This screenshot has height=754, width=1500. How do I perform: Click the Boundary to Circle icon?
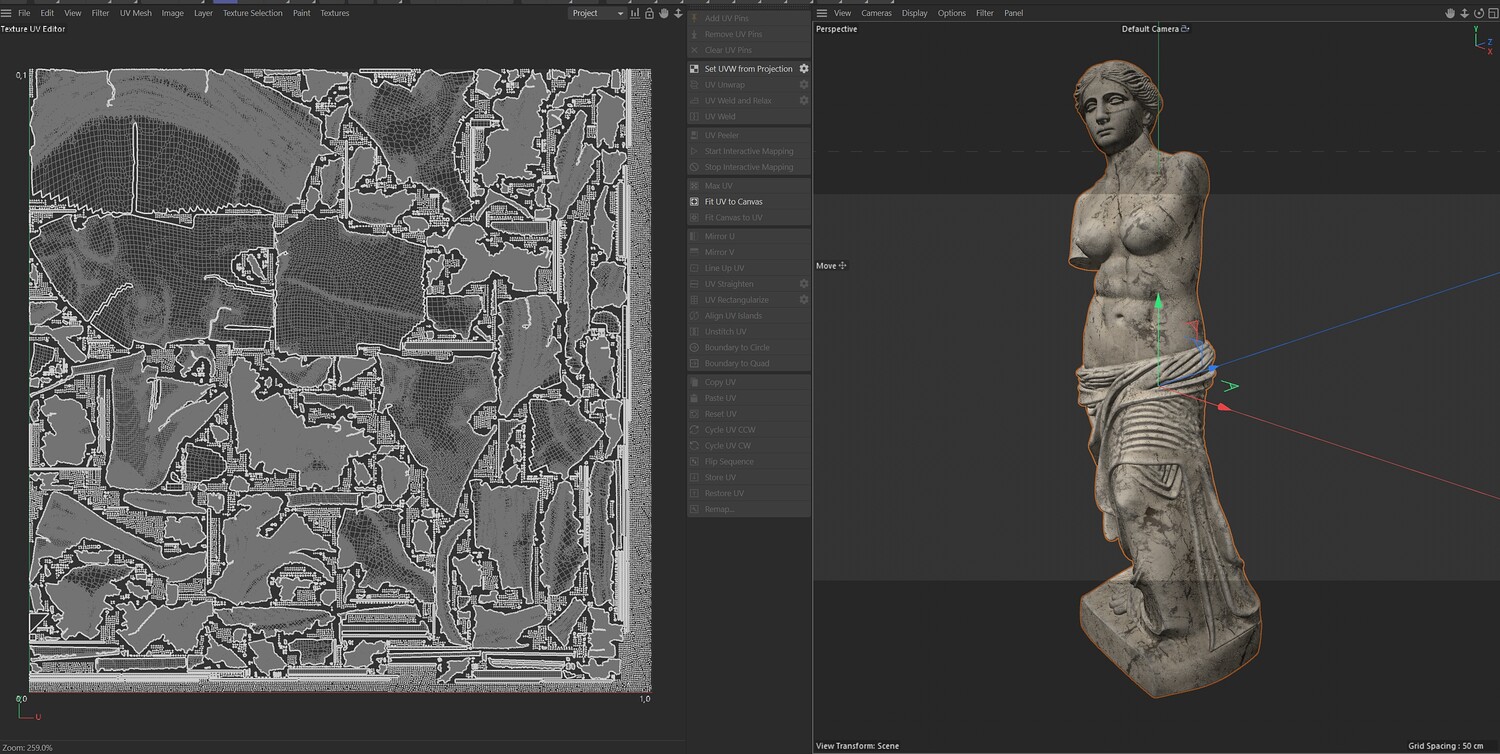pyautogui.click(x=695, y=347)
